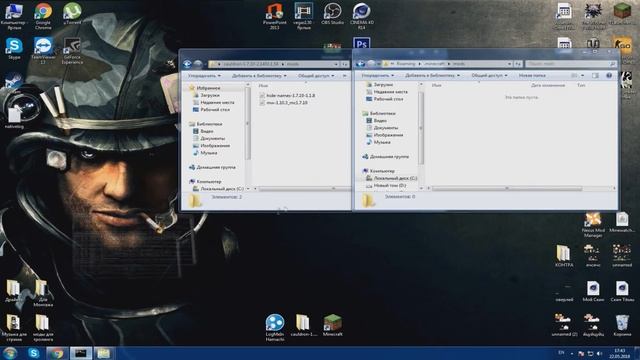Select the hide-names-1.7.10 file
This screenshot has width=640, height=360.
pyautogui.click(x=290, y=96)
